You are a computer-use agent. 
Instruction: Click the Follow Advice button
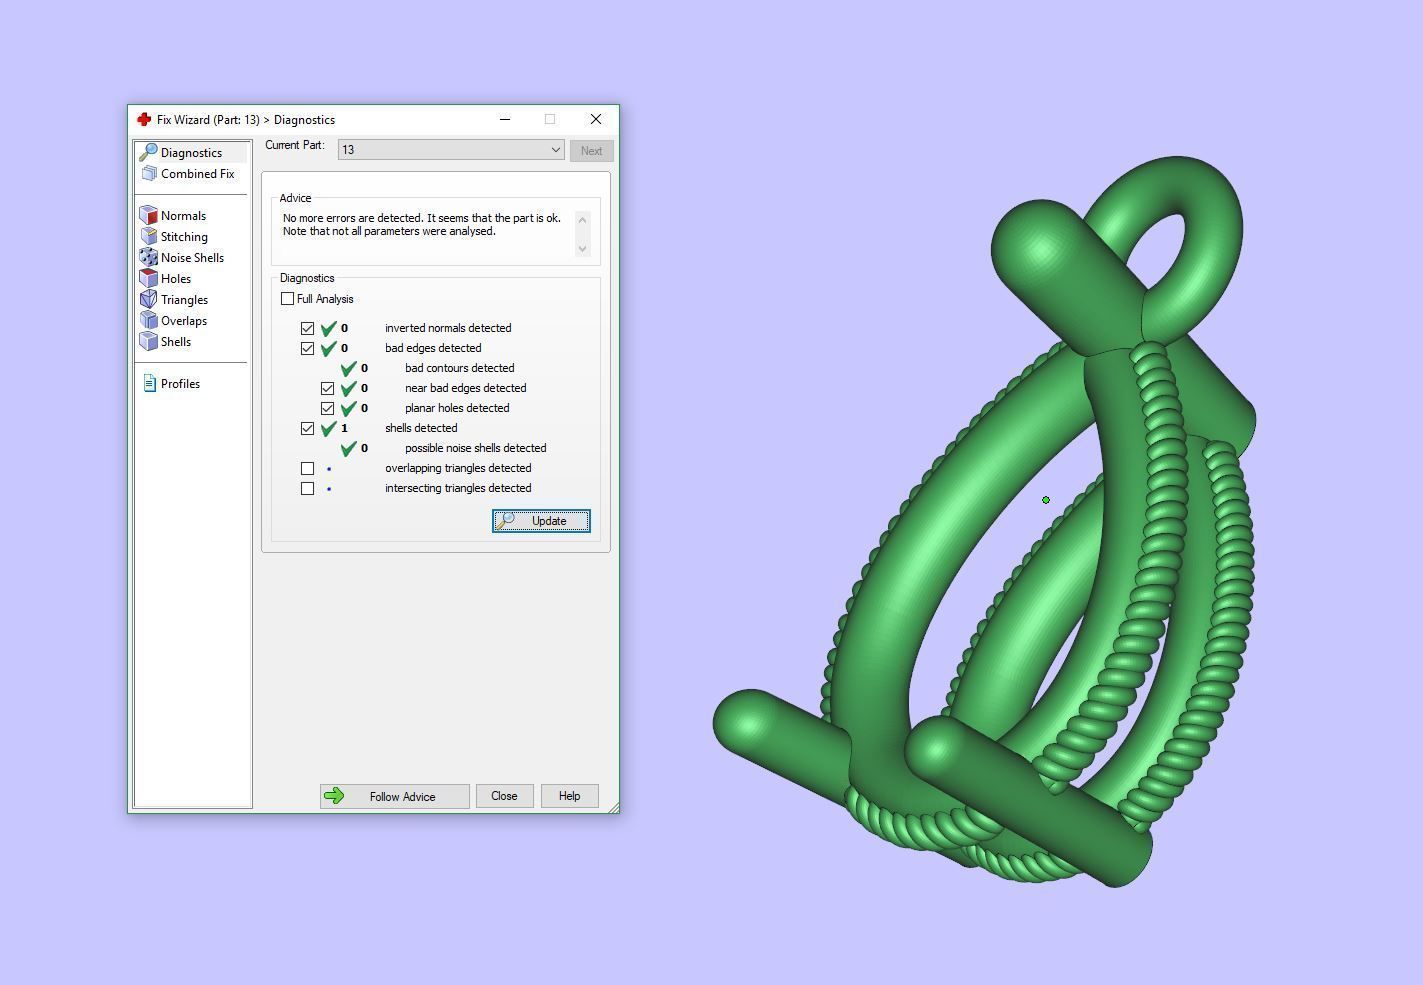pos(394,796)
